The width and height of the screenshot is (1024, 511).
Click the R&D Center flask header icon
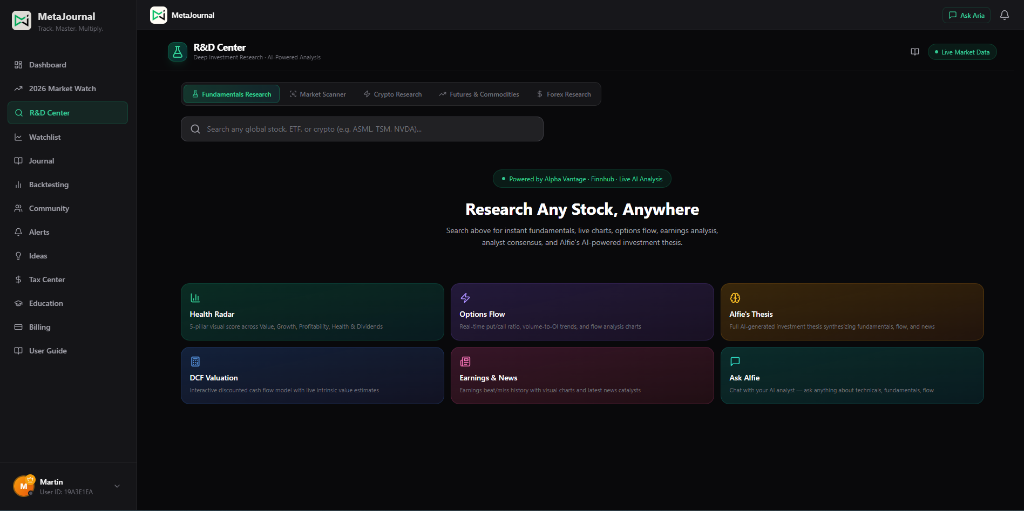(x=178, y=52)
